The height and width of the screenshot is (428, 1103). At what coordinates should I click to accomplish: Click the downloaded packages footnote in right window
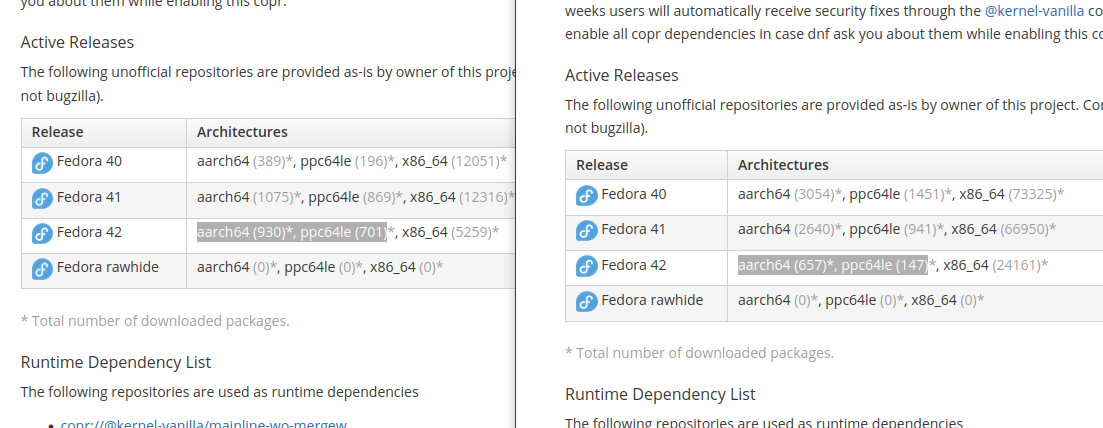tap(699, 353)
